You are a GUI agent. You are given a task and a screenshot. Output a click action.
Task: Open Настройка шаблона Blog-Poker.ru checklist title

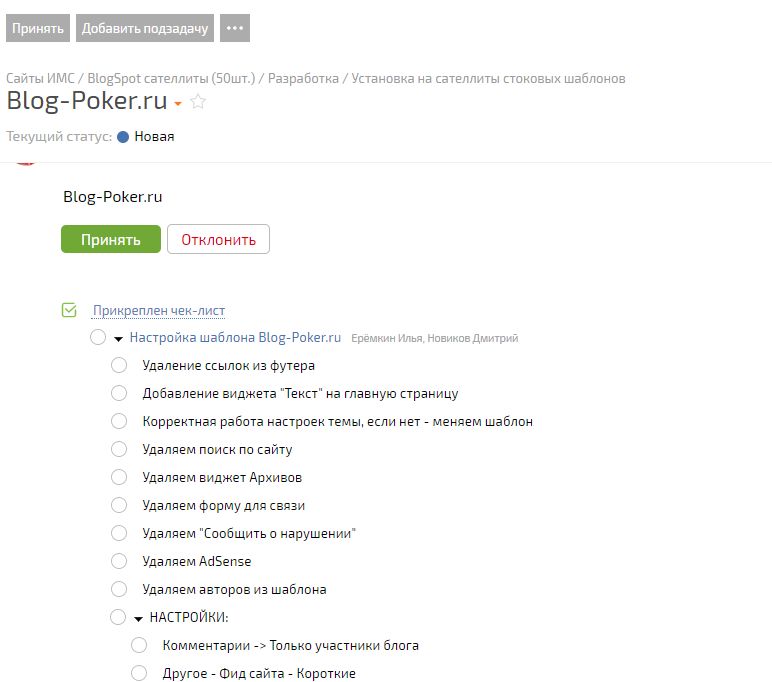236,338
